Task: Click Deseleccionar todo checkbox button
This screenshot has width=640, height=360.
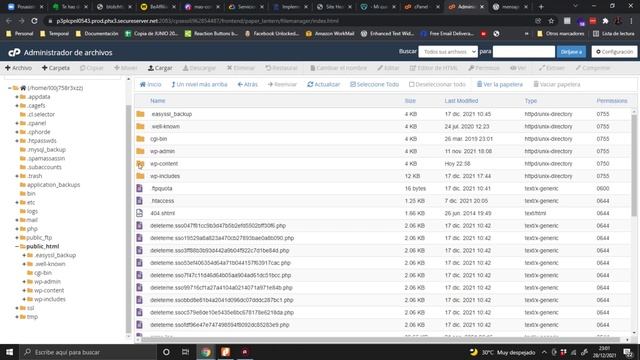Action: point(437,84)
